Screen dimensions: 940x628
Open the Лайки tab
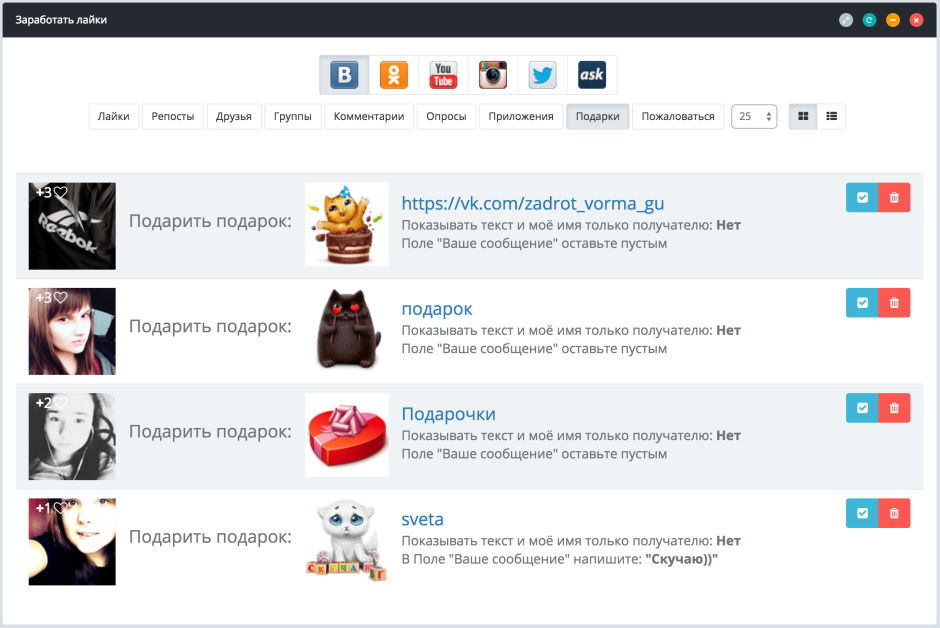tap(114, 116)
